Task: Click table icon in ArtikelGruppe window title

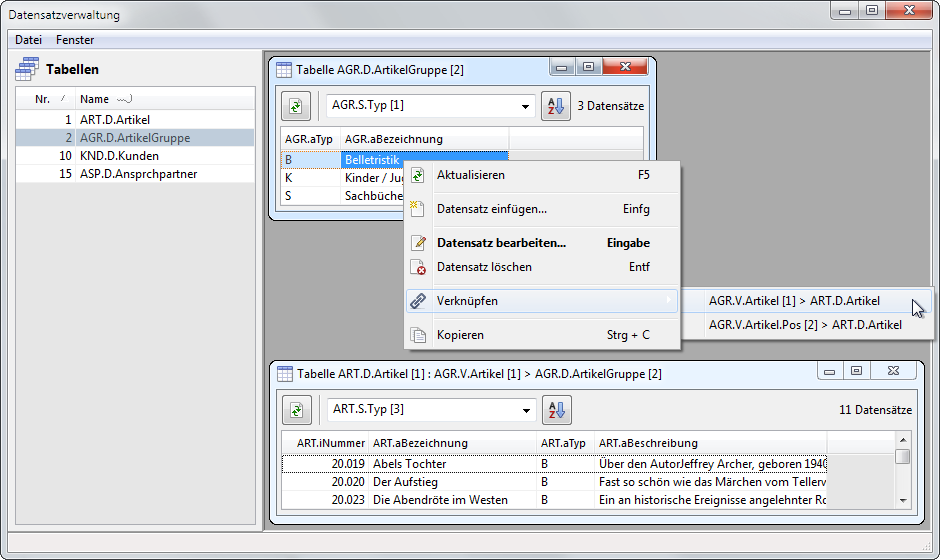Action: [x=284, y=70]
